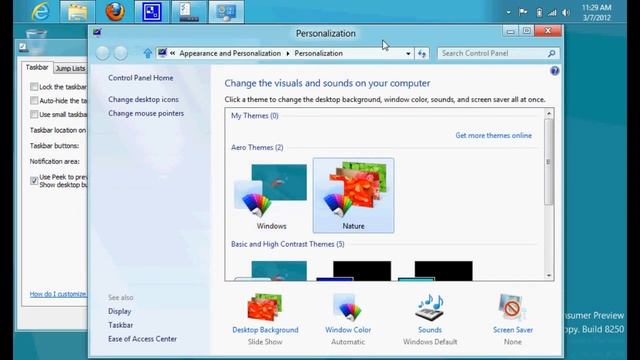Click Basic and High Contrast Themes heading
The image size is (640, 360).
288,244
